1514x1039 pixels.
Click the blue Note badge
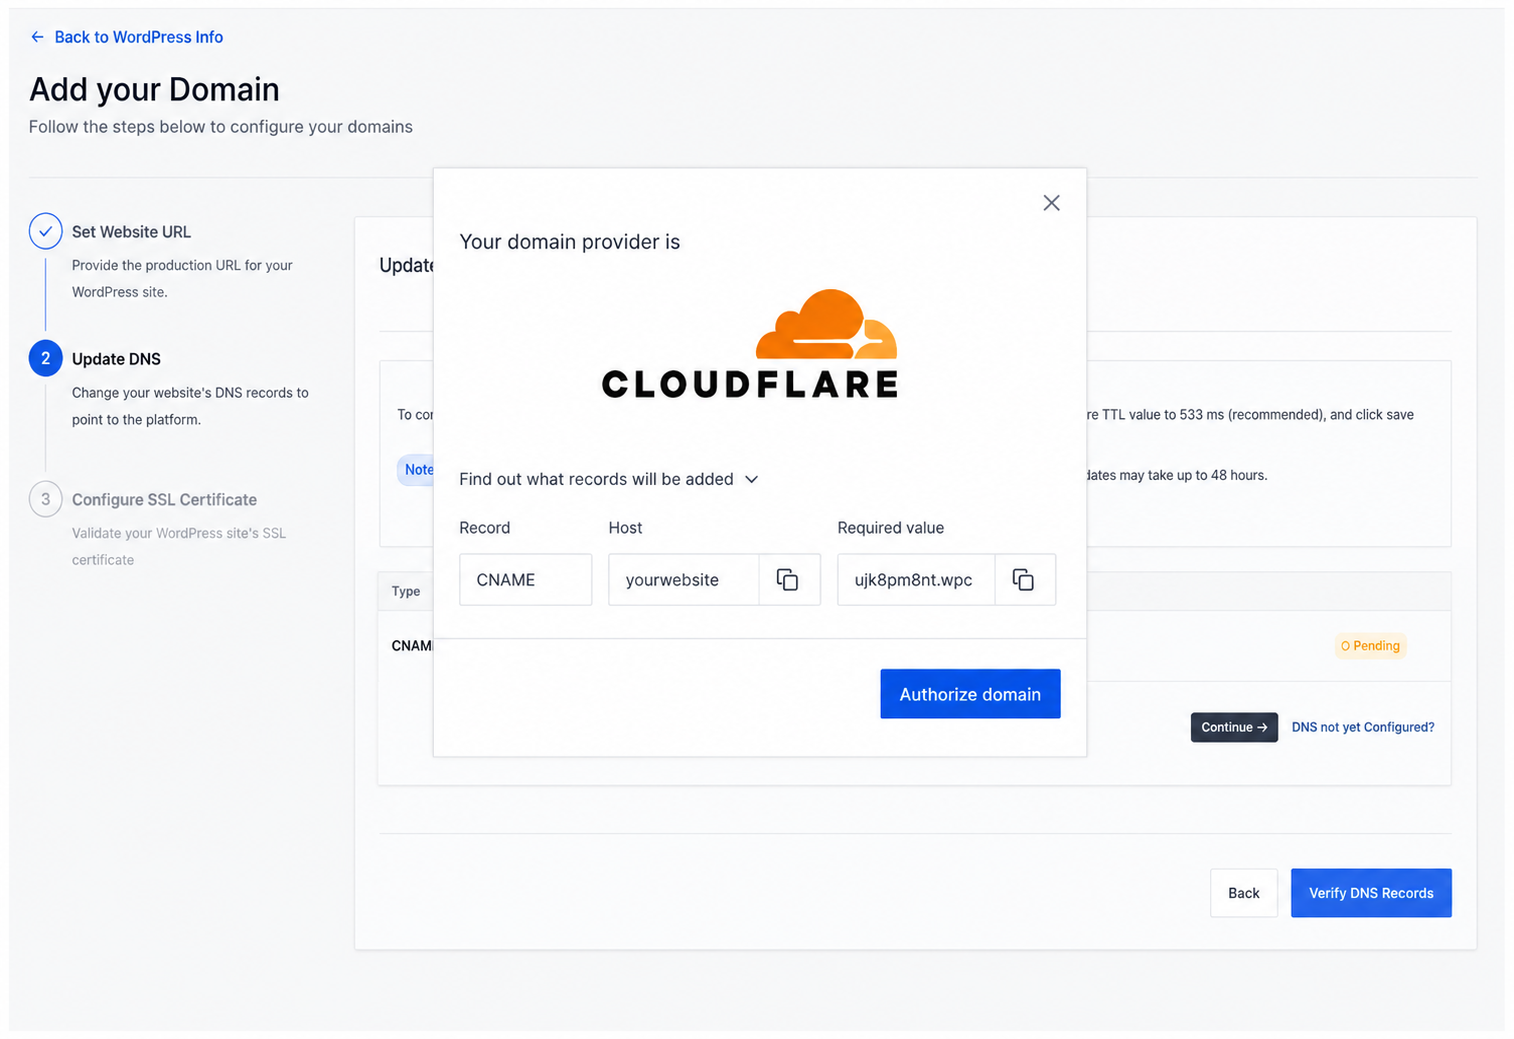tap(416, 470)
